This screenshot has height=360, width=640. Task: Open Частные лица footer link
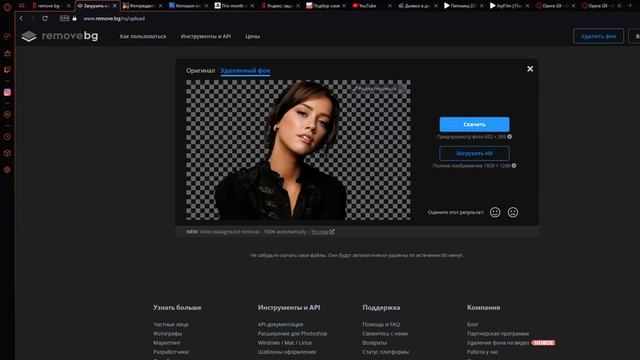[x=171, y=324]
